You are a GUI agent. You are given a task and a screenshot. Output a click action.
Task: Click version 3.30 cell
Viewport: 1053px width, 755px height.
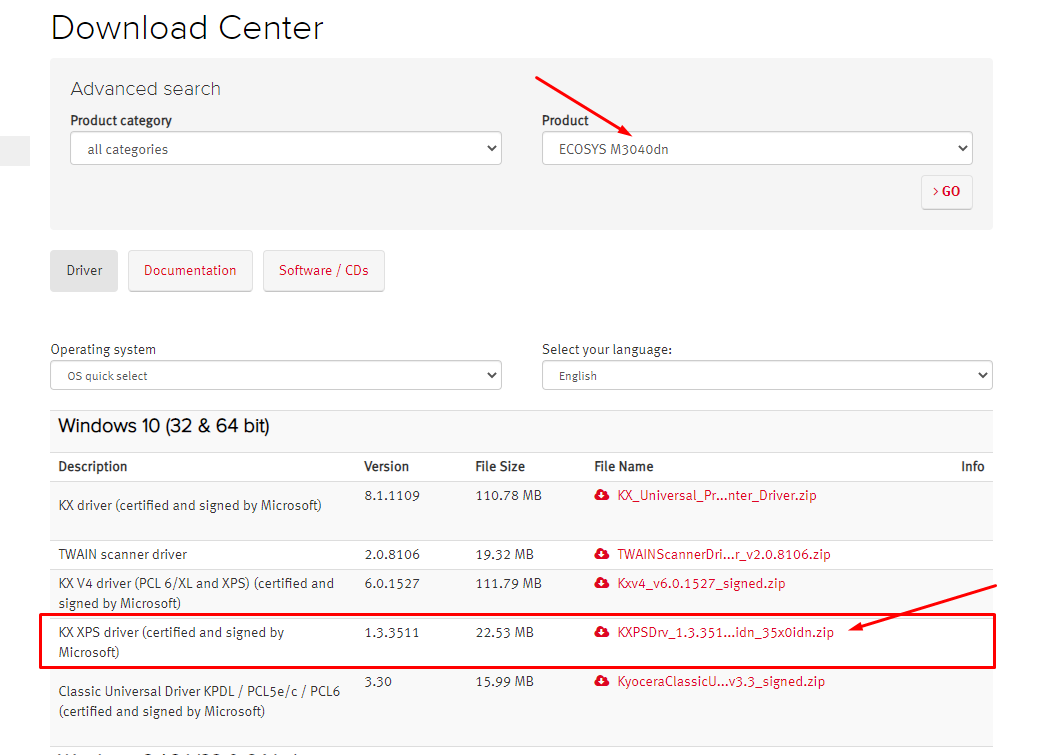(378, 682)
